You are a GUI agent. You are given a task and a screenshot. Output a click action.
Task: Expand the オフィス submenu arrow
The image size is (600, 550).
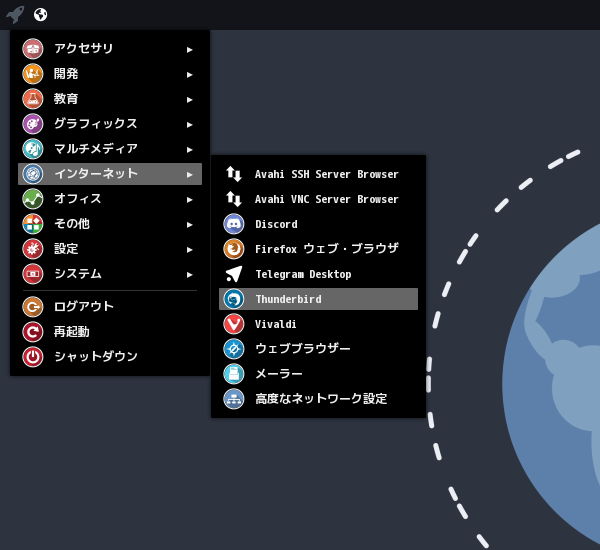coord(189,200)
